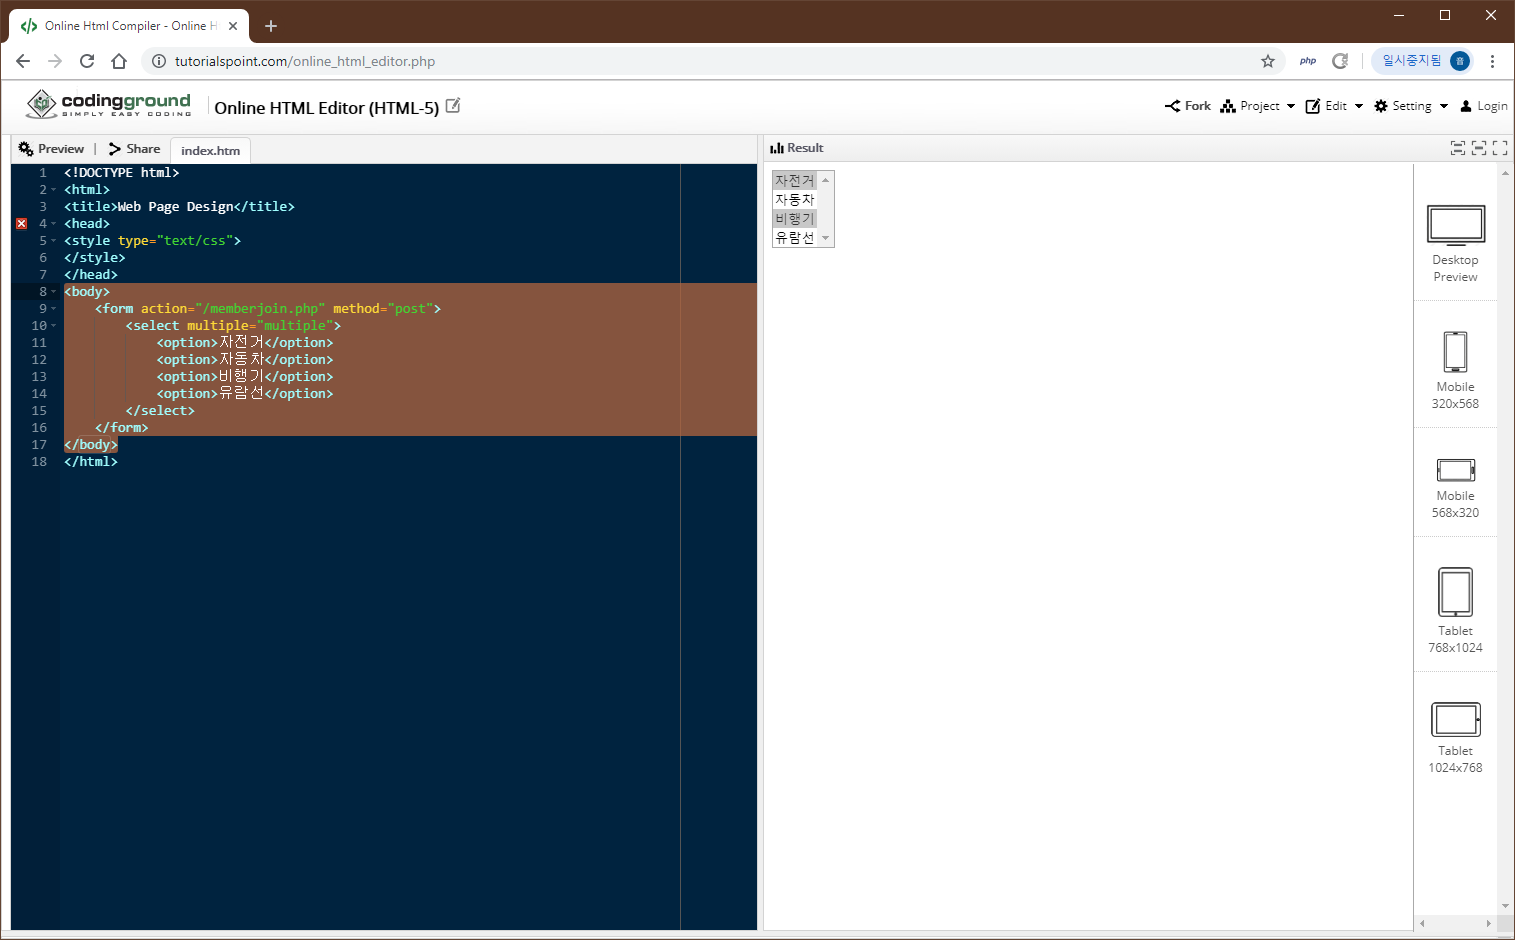The height and width of the screenshot is (940, 1515).
Task: Click the error marker on line 4
Action: point(21,223)
